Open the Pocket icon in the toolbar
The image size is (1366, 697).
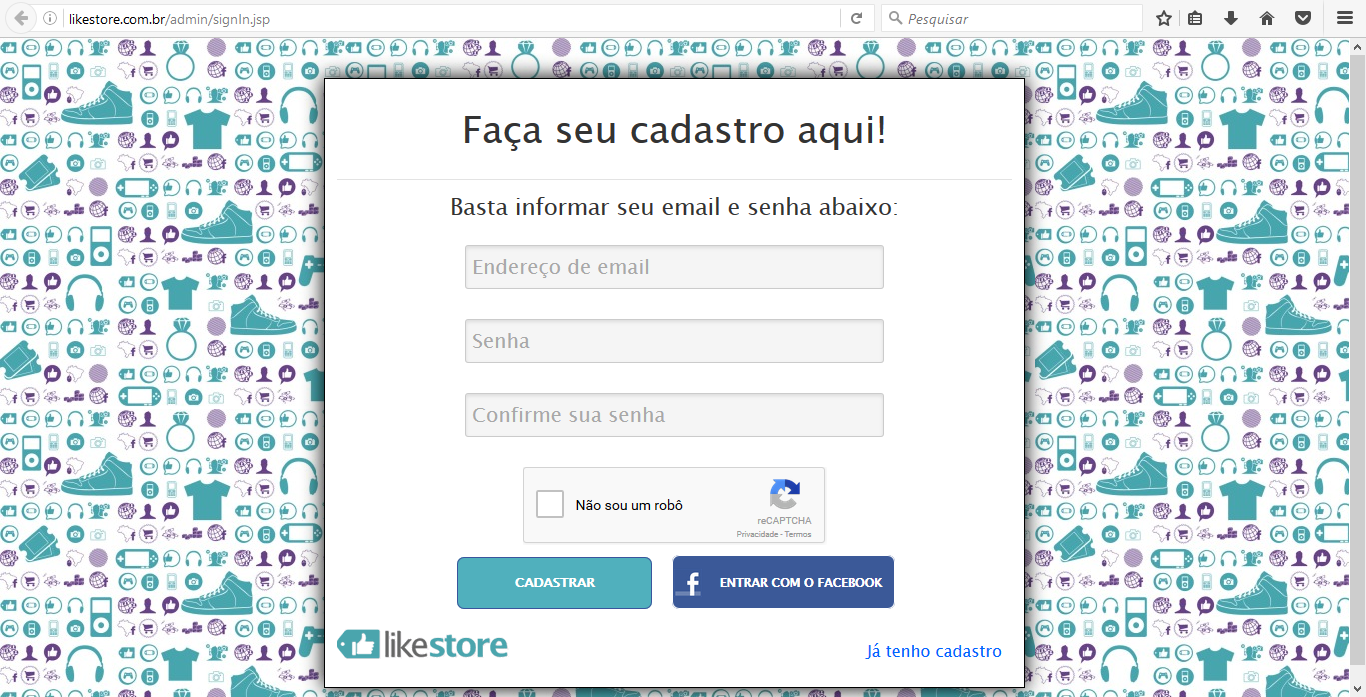(1303, 19)
